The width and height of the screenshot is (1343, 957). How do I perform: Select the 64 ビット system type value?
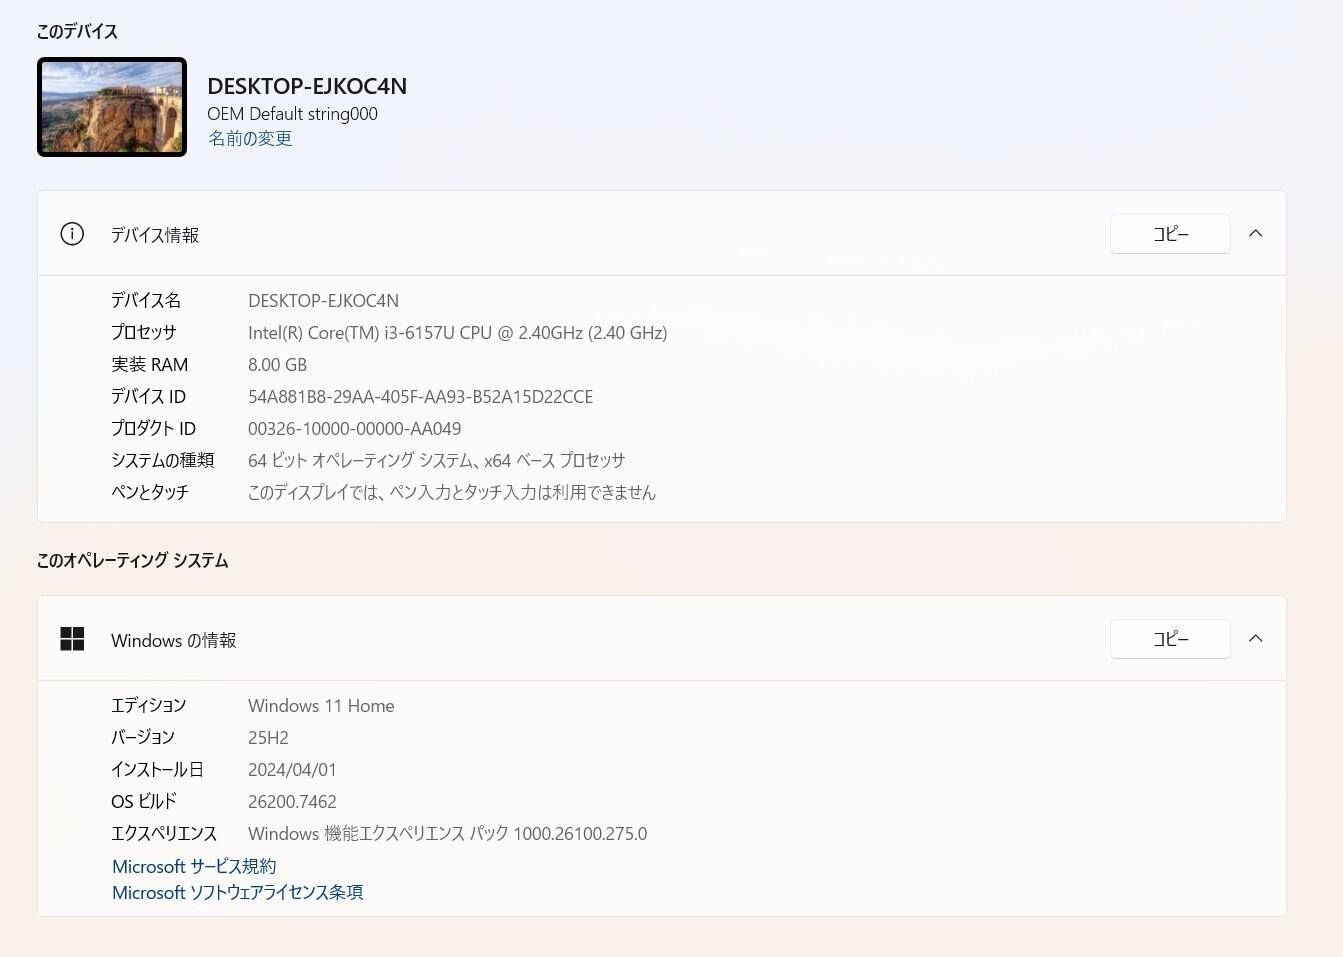436,461
